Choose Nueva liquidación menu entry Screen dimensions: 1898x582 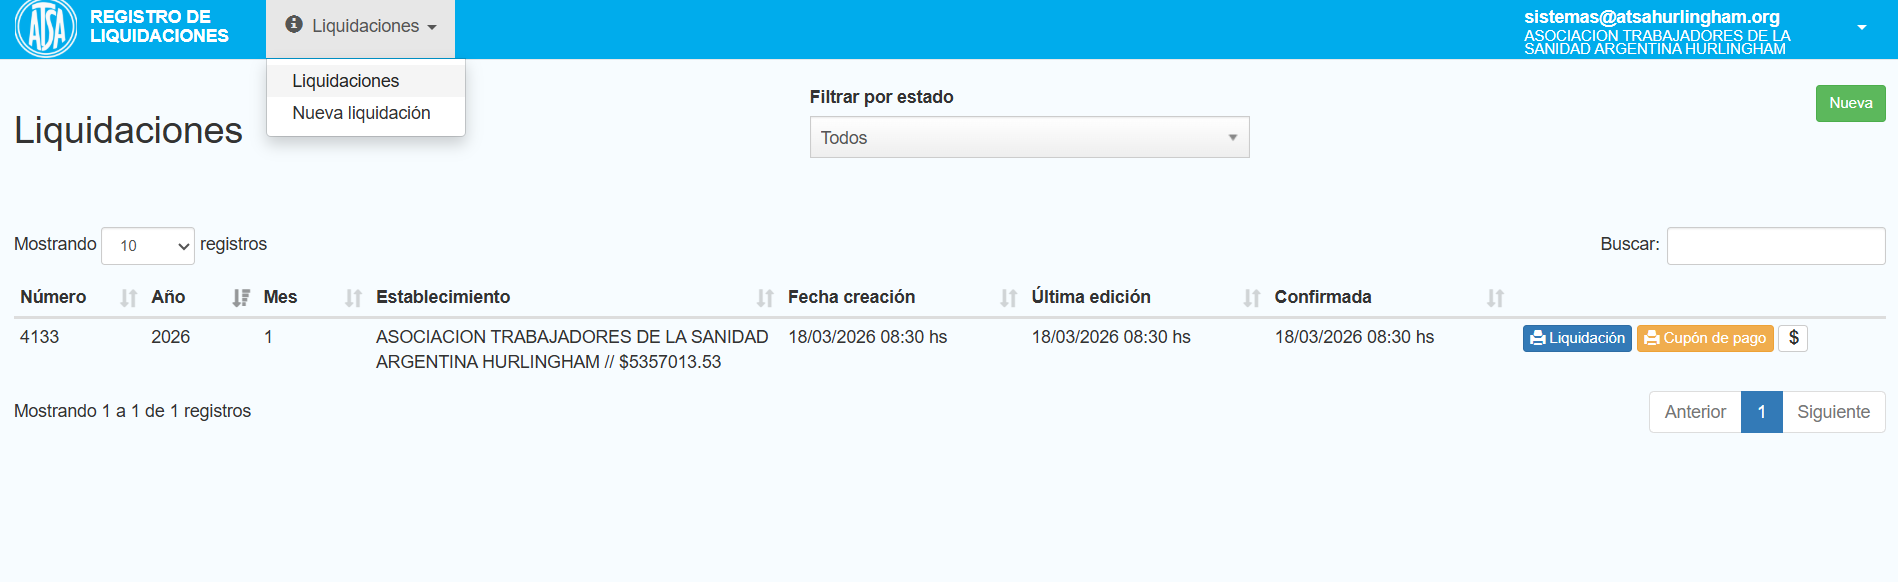pyautogui.click(x=366, y=113)
